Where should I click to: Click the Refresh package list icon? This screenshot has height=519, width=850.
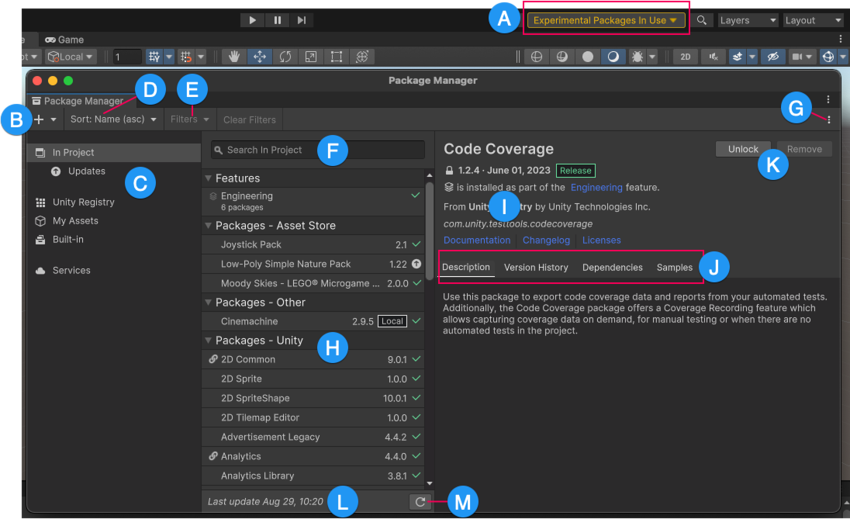click(420, 502)
